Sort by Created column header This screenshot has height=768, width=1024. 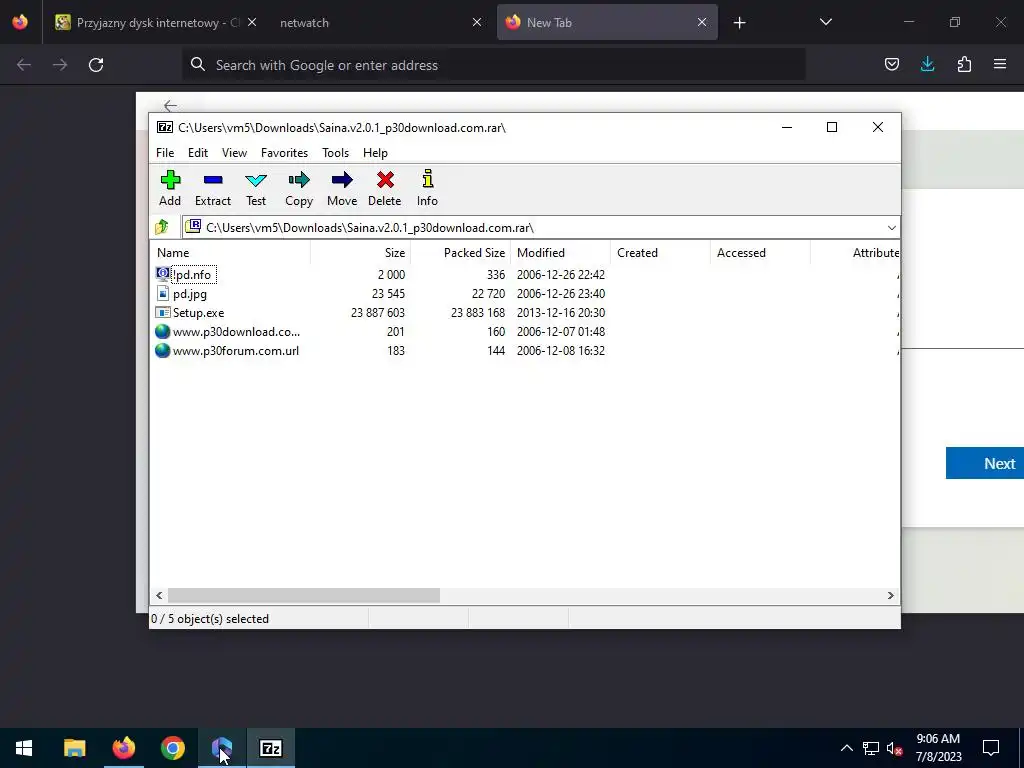660,253
